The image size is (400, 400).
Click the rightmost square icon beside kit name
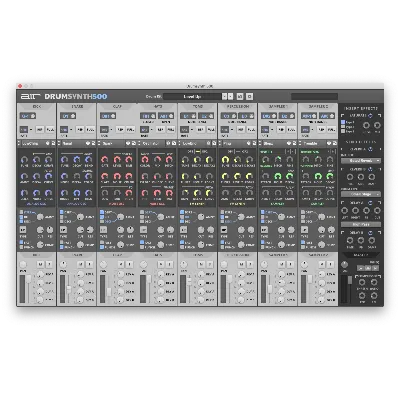click(x=249, y=97)
